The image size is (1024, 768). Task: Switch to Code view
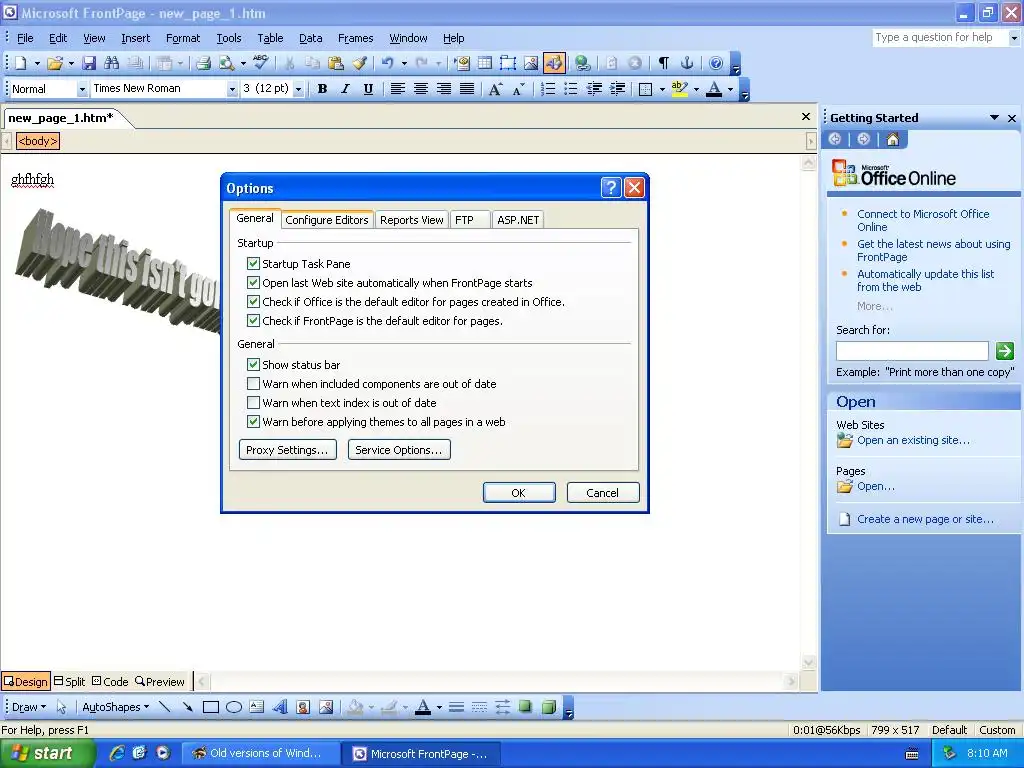tap(110, 682)
